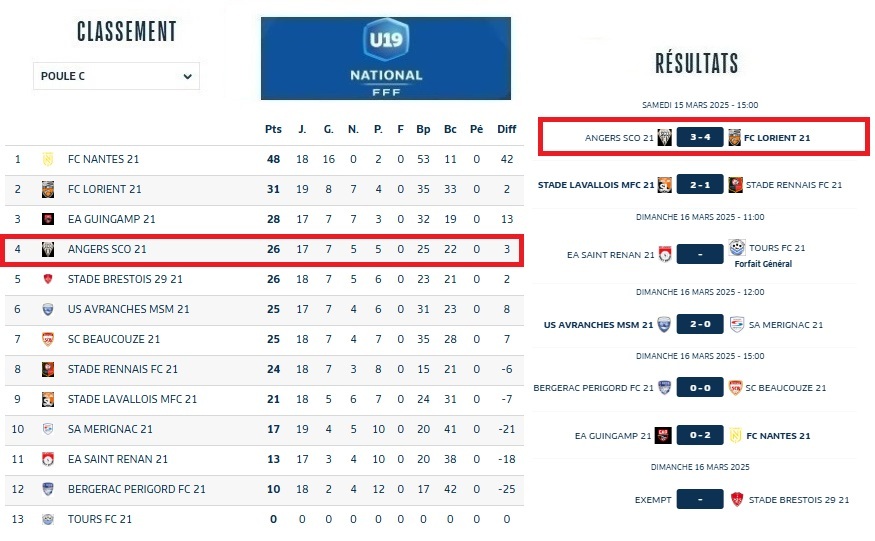The width and height of the screenshot is (875, 541).
Task: Open Angers SCO vs FC Lorient 3-4 score
Action: [x=700, y=138]
